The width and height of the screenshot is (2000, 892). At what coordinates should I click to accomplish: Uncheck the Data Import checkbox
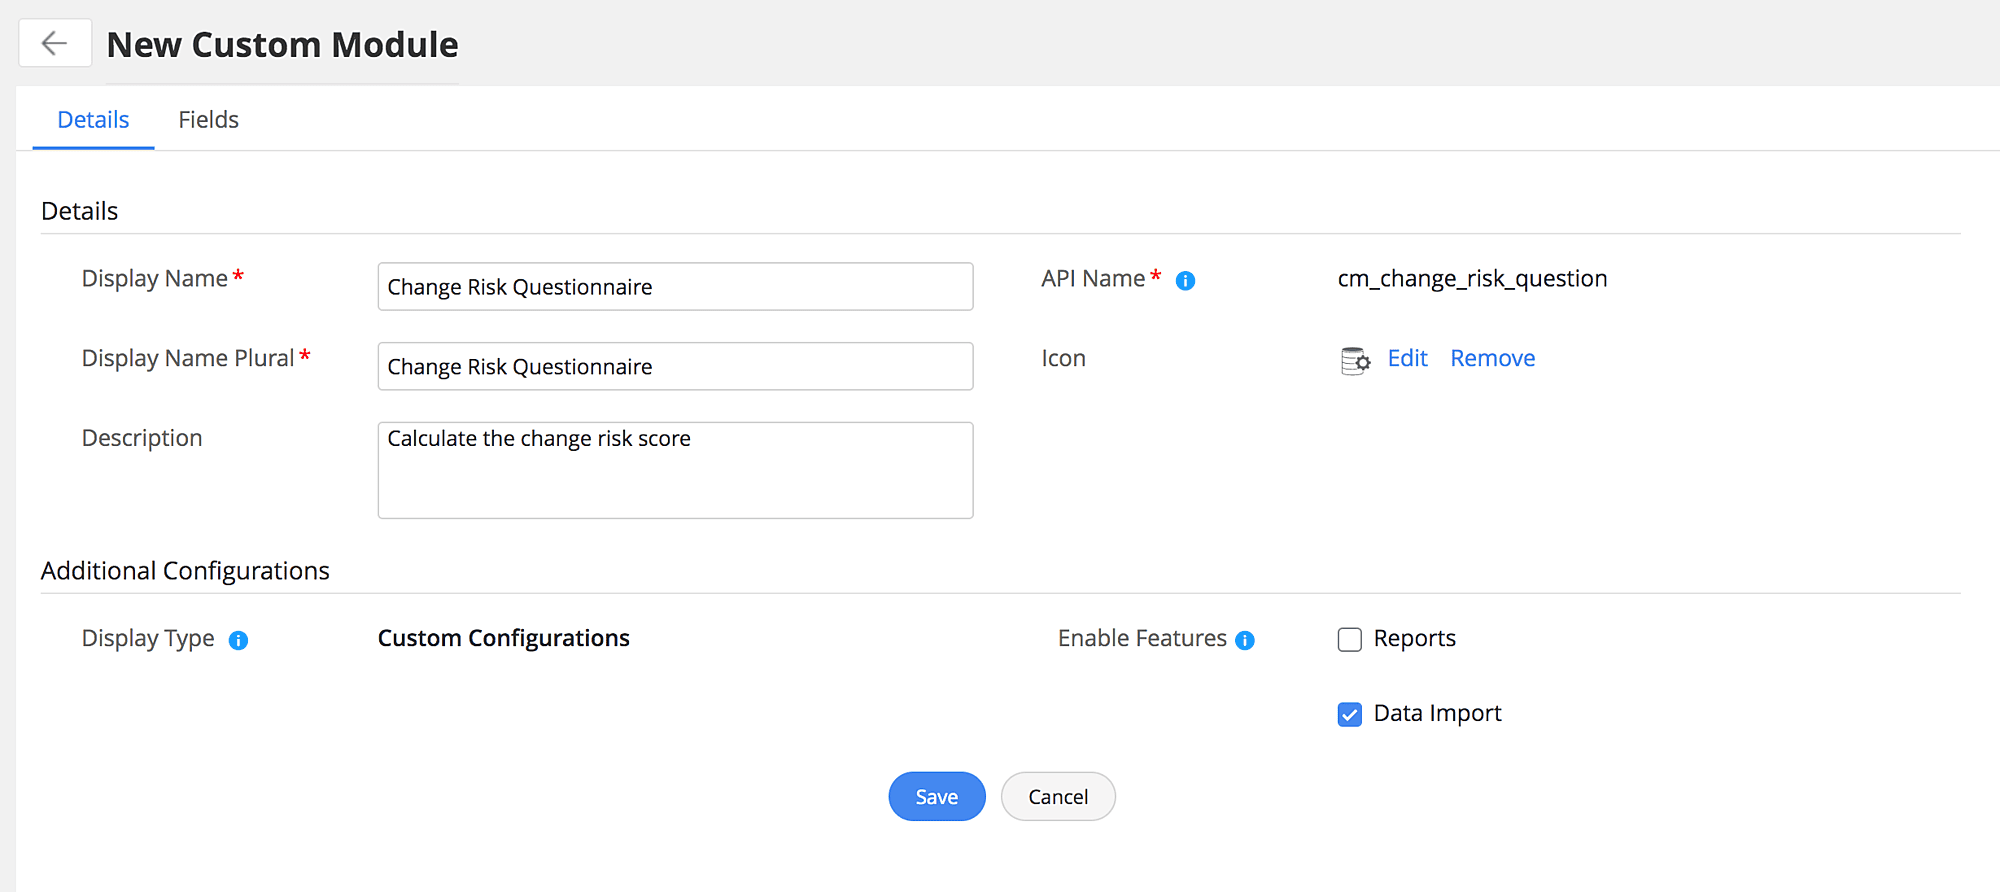[x=1349, y=715]
